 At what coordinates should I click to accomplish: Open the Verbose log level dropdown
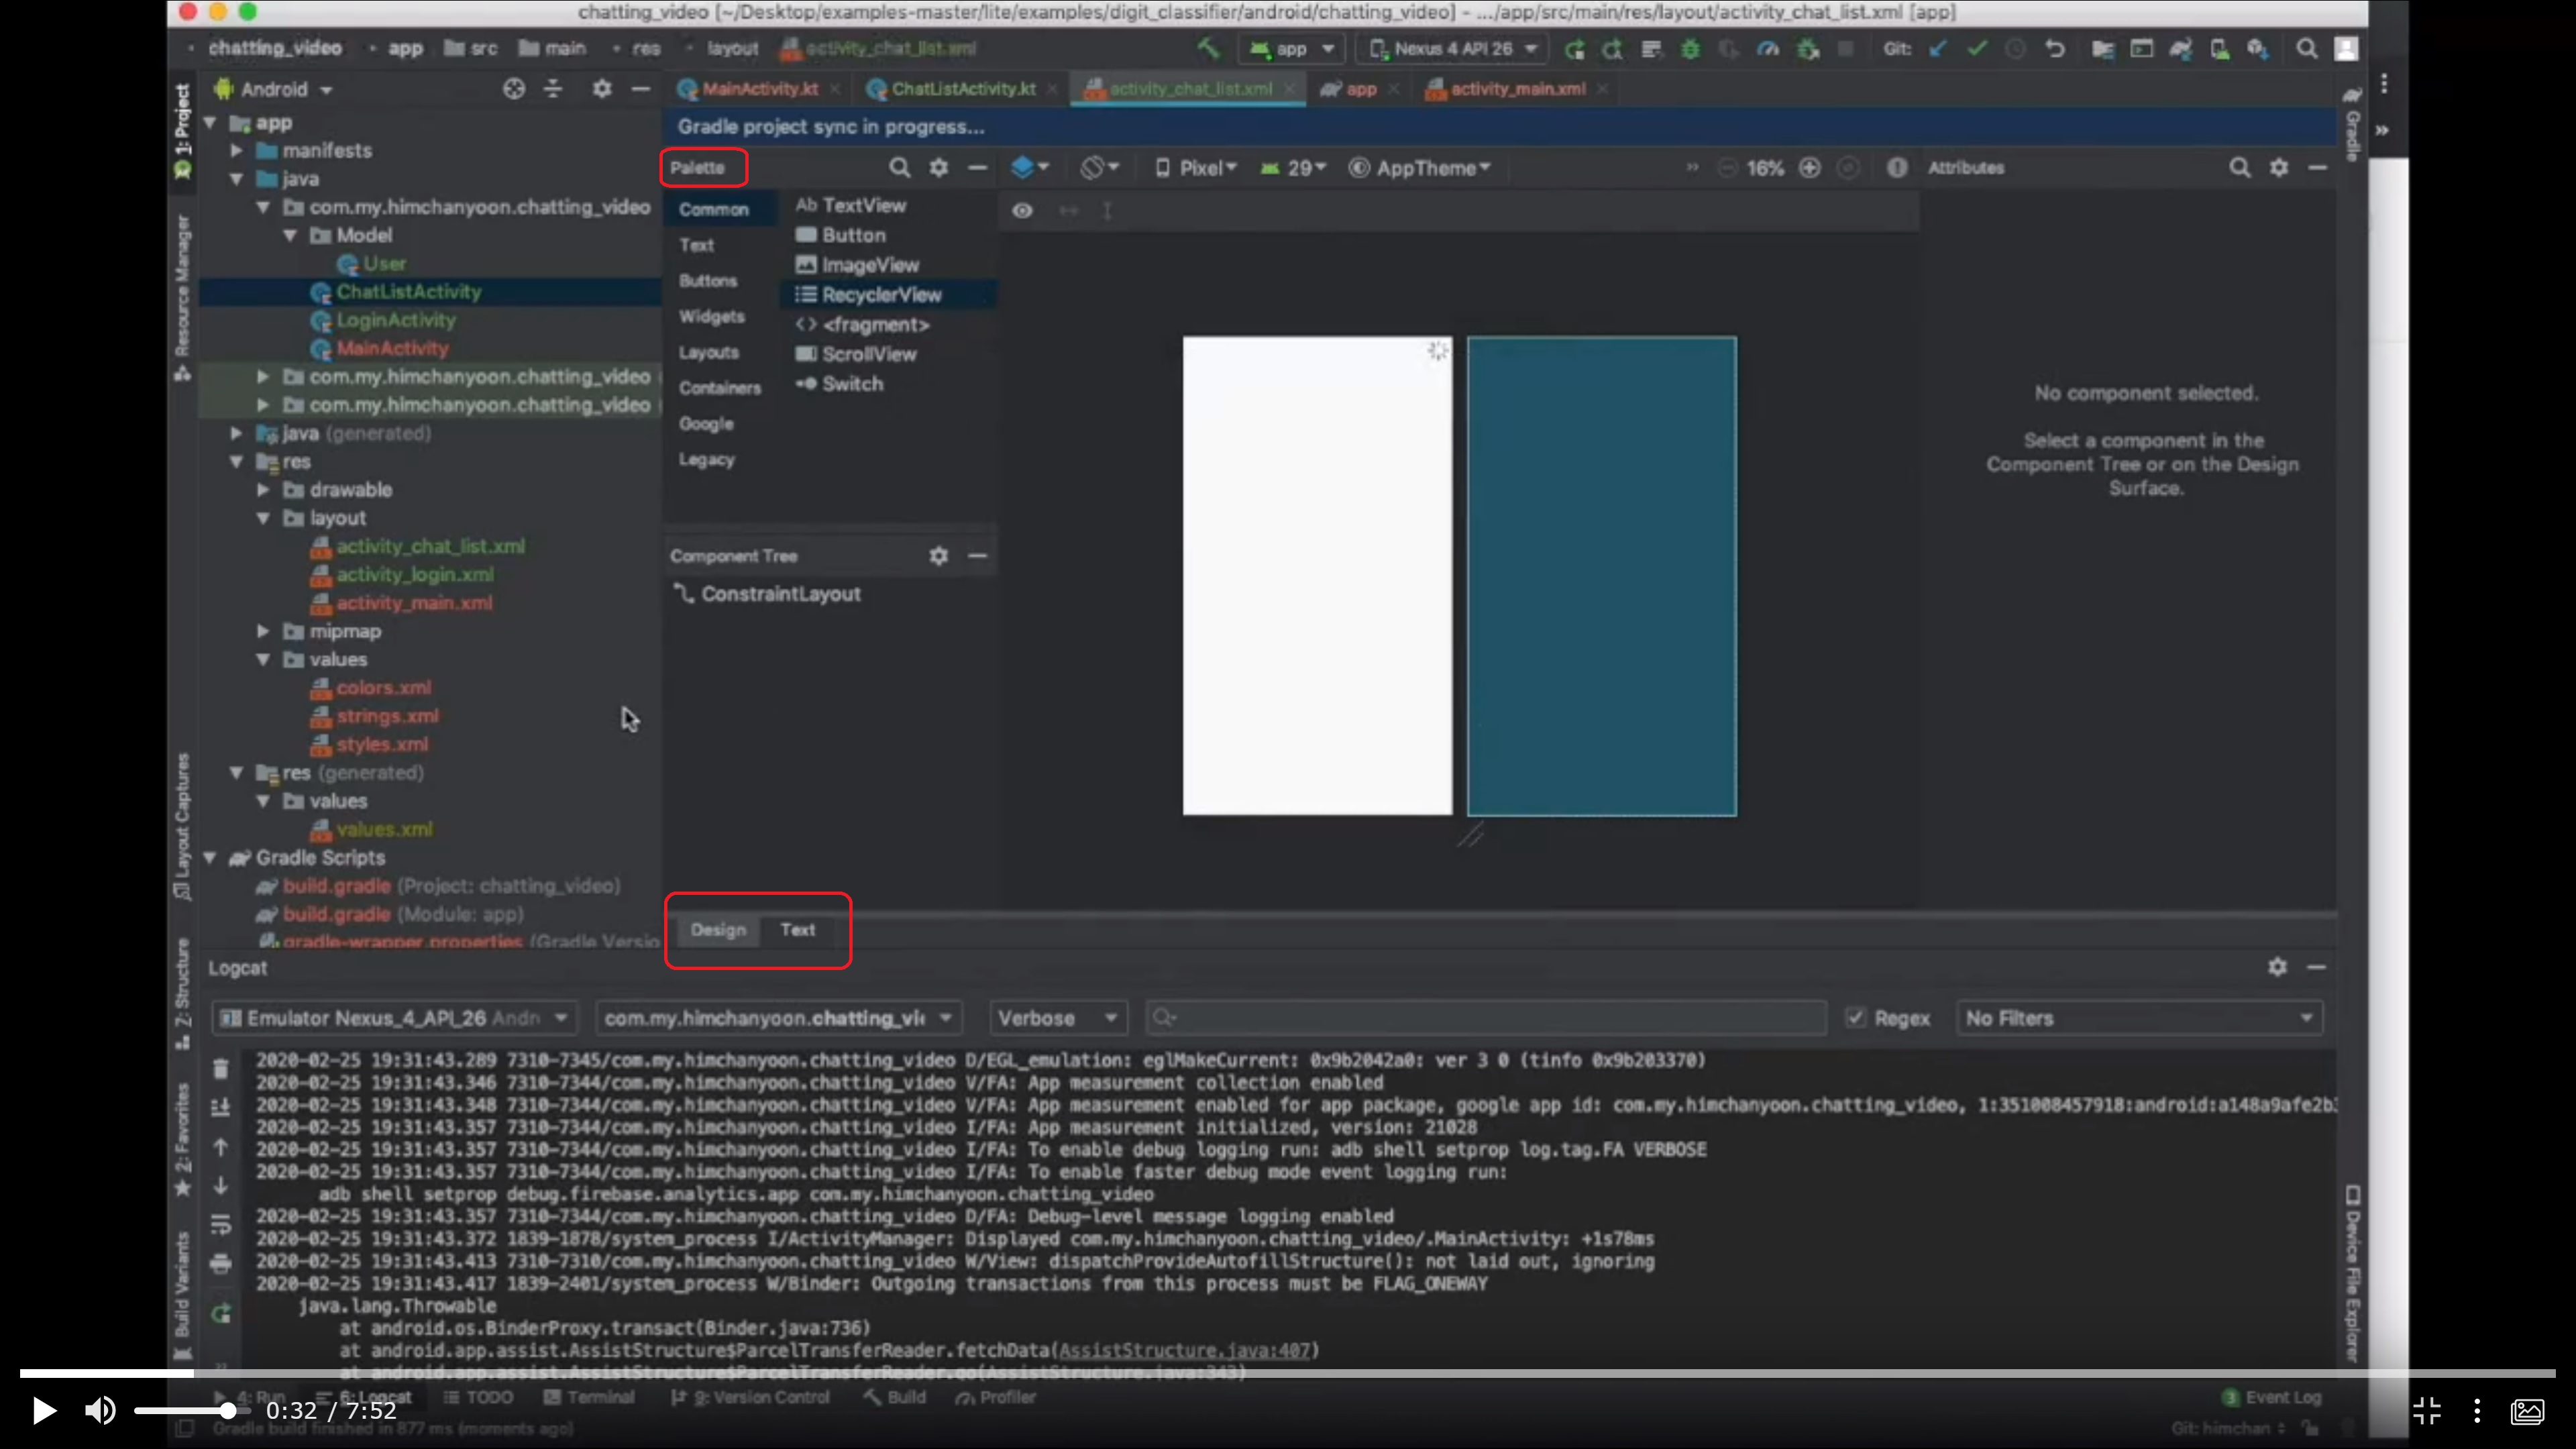tap(1057, 1018)
